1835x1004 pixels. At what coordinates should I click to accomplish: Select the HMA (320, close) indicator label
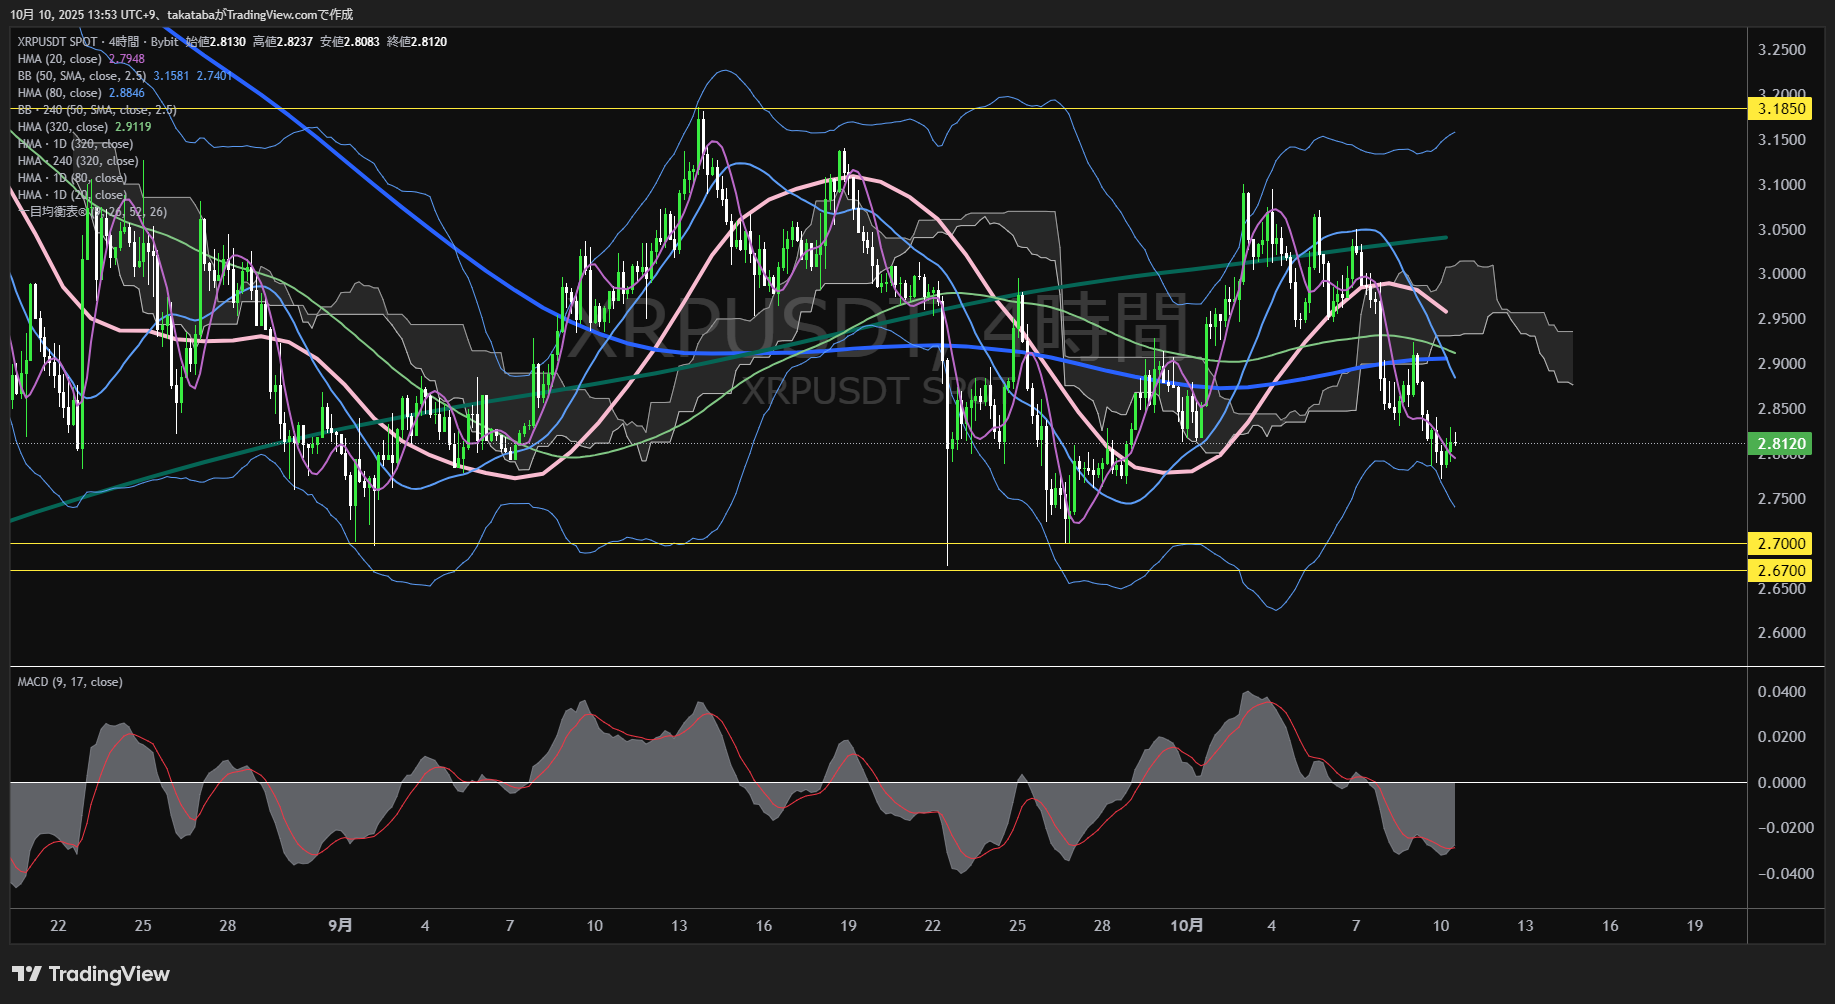(x=63, y=127)
